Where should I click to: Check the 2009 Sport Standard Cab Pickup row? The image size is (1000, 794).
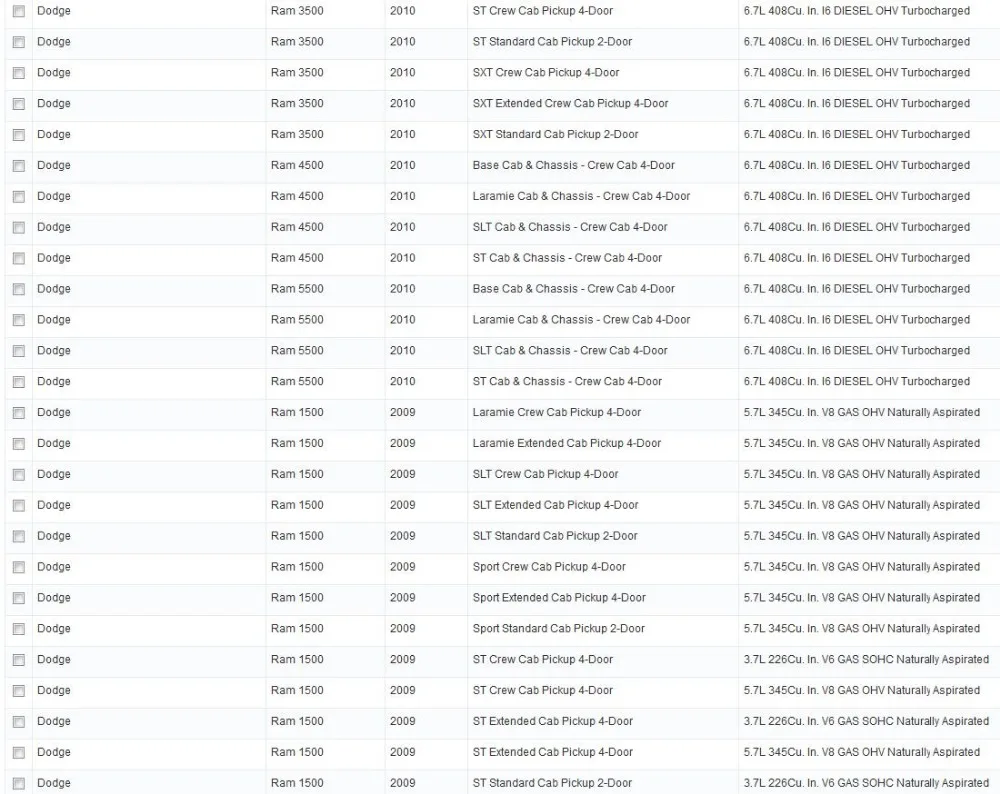[19, 629]
